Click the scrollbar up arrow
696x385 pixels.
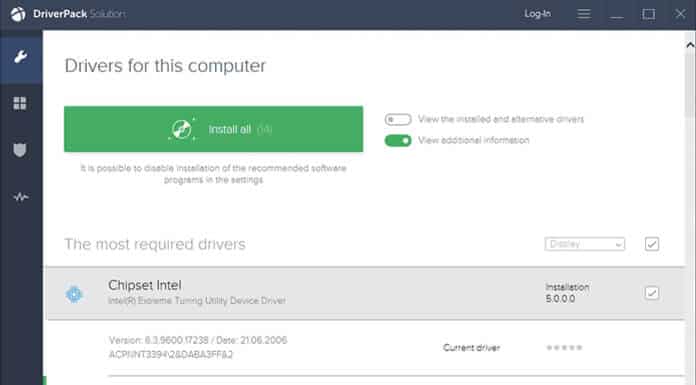coord(690,45)
